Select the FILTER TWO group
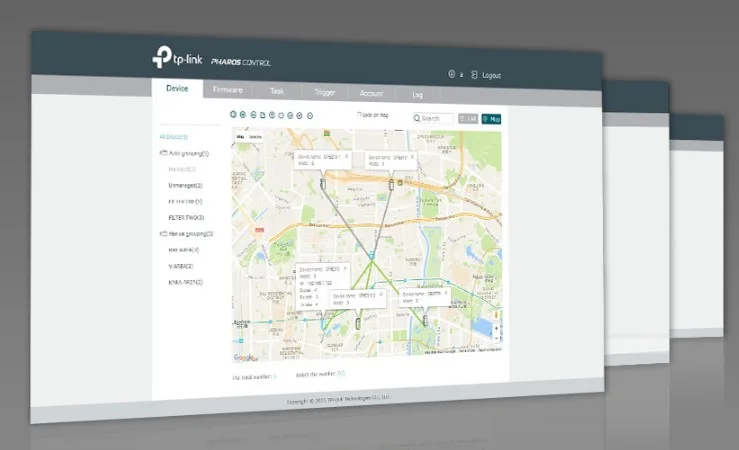The width and height of the screenshot is (739, 450). [x=186, y=217]
